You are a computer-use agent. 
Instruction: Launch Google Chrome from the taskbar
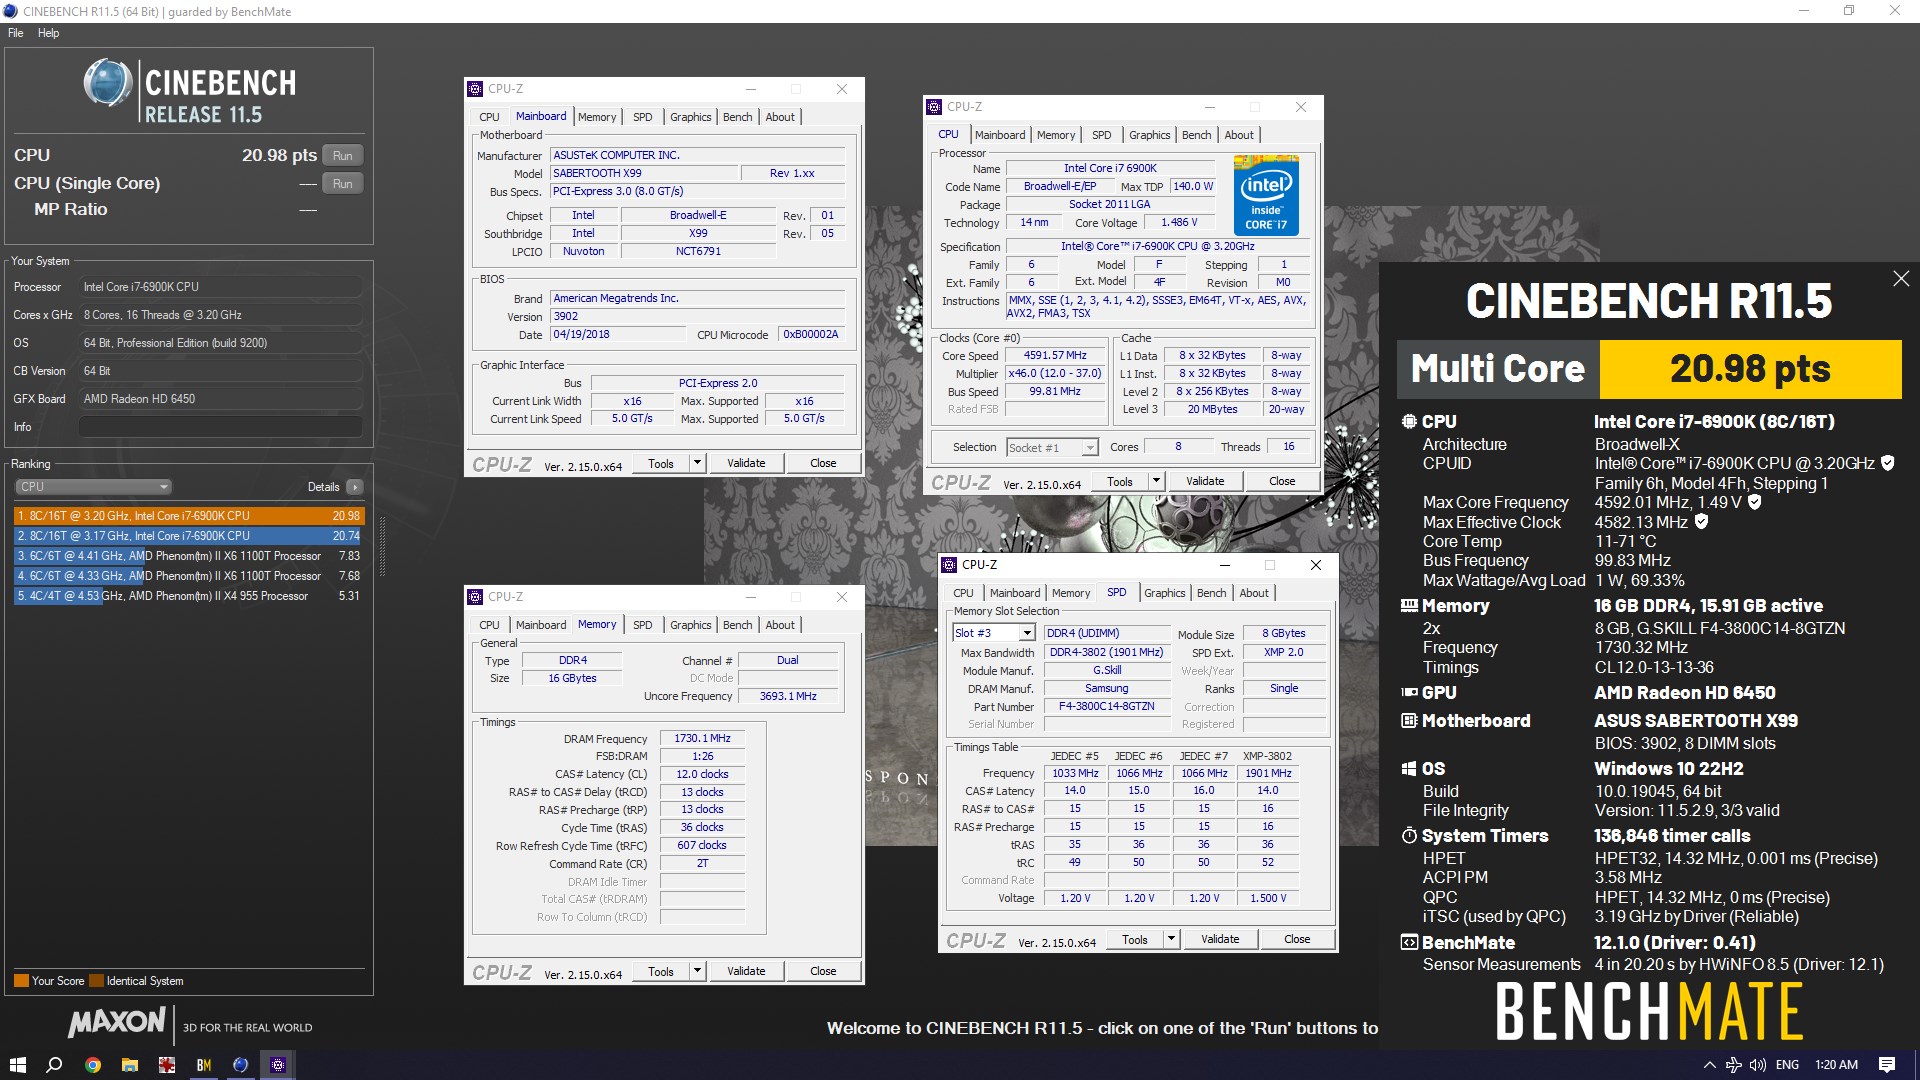tap(92, 1065)
